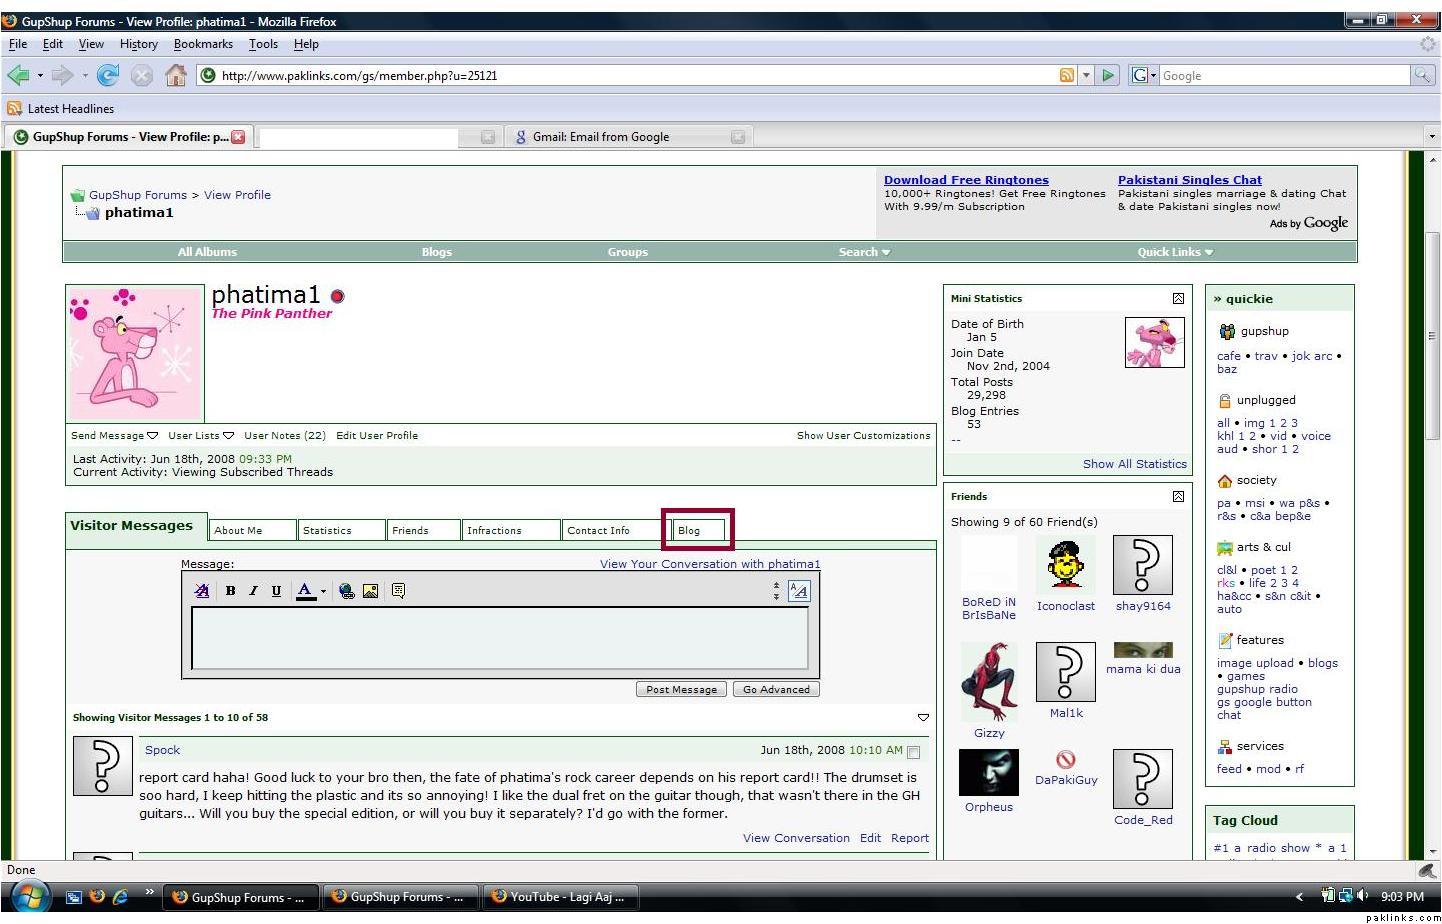This screenshot has height=924, width=1442.
Task: Open the Bookmarks menu
Action: click(203, 44)
